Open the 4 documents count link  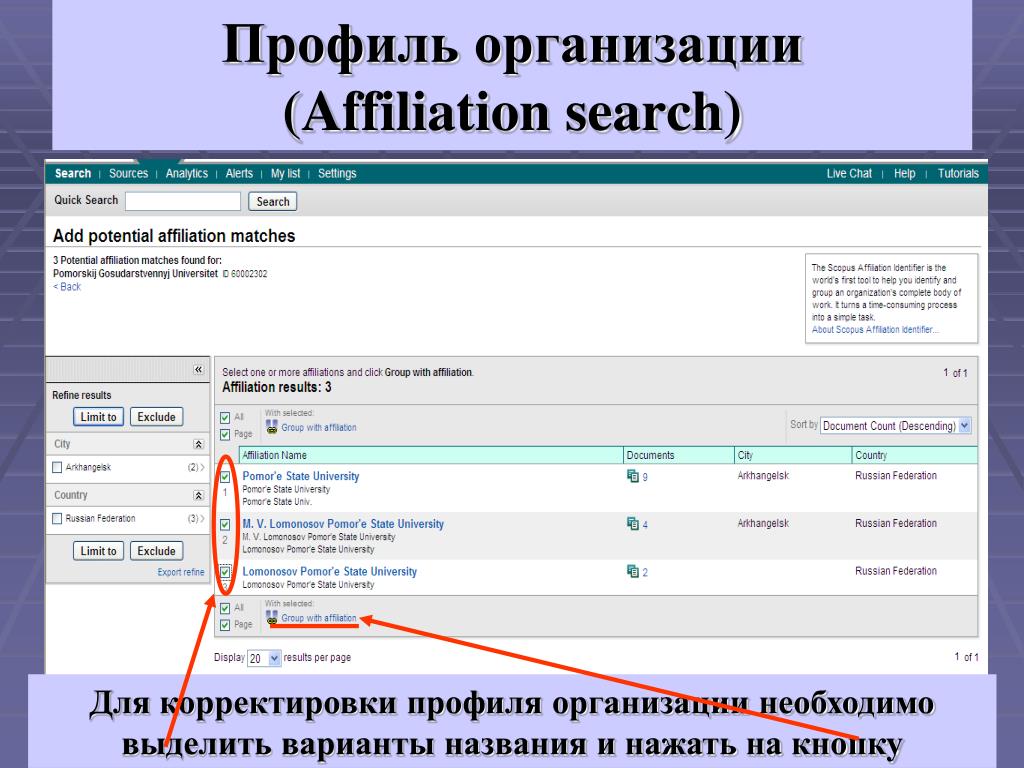coord(645,525)
